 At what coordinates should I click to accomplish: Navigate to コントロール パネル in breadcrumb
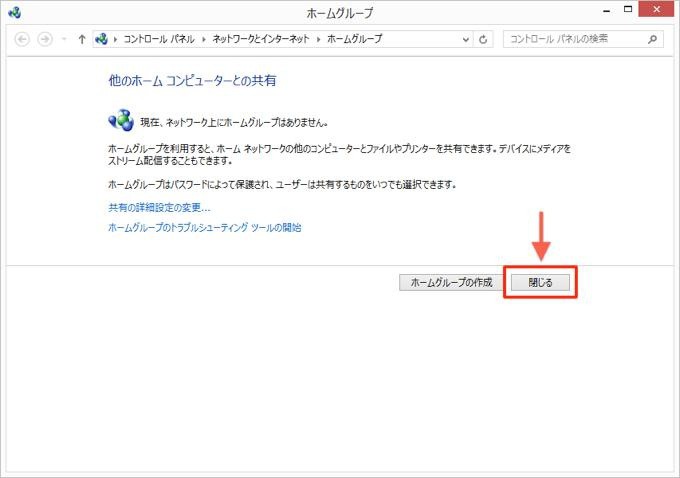158,40
